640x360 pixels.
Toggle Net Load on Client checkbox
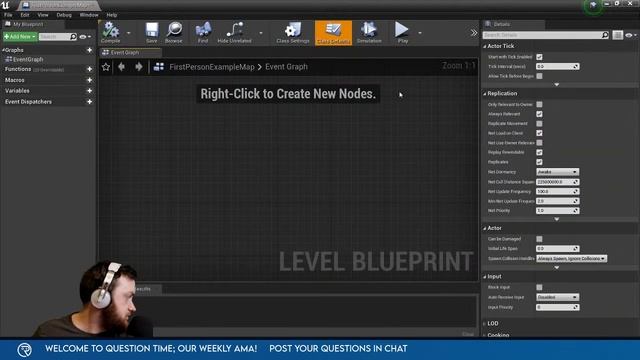(x=539, y=133)
